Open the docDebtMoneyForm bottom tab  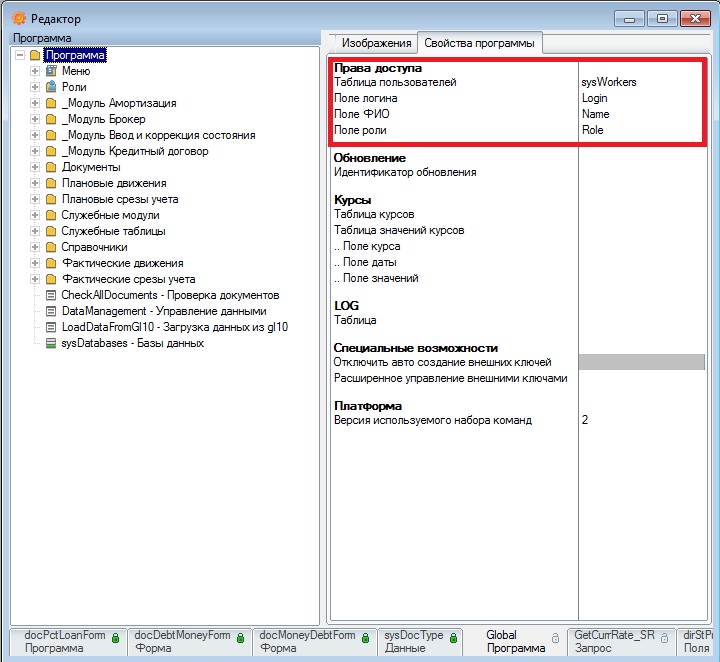click(182, 641)
